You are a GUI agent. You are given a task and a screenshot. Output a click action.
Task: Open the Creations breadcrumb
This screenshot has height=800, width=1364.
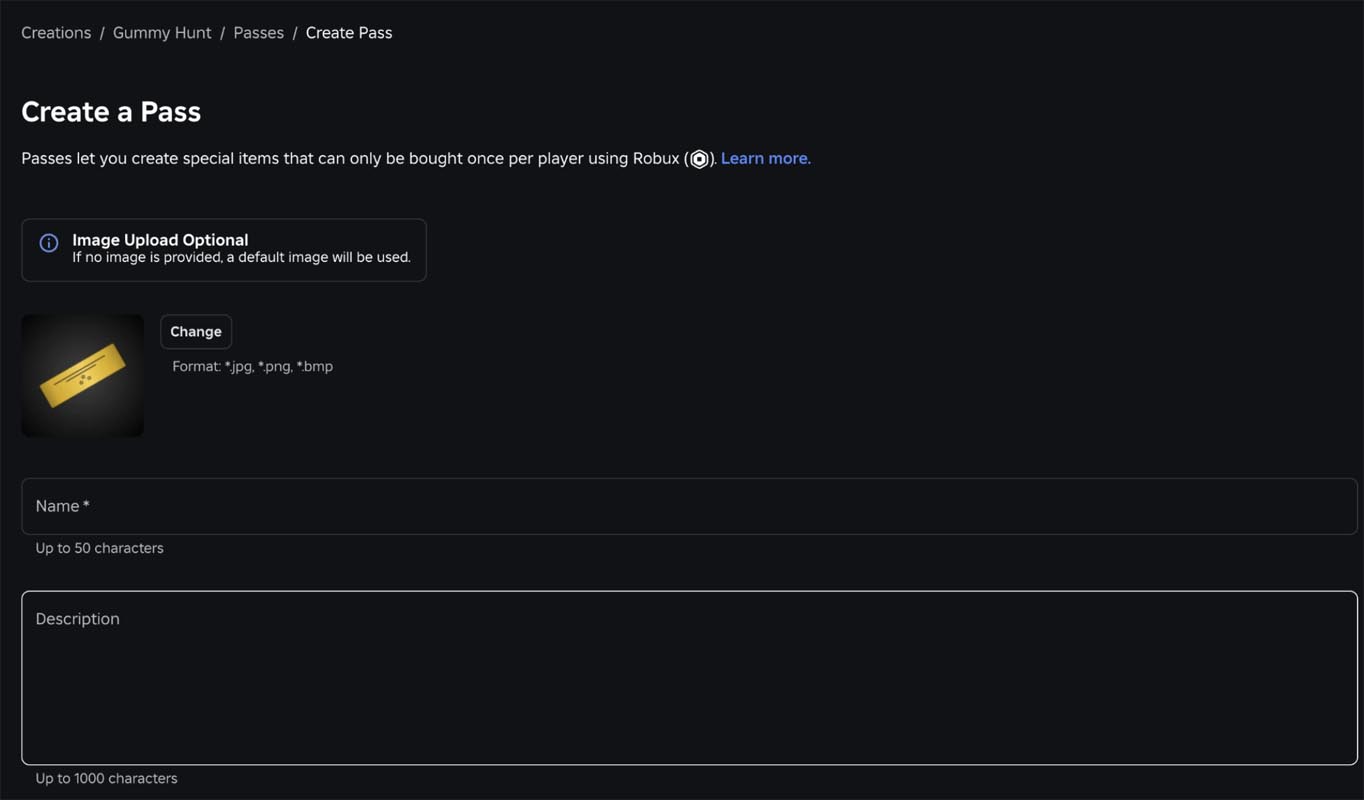point(56,33)
